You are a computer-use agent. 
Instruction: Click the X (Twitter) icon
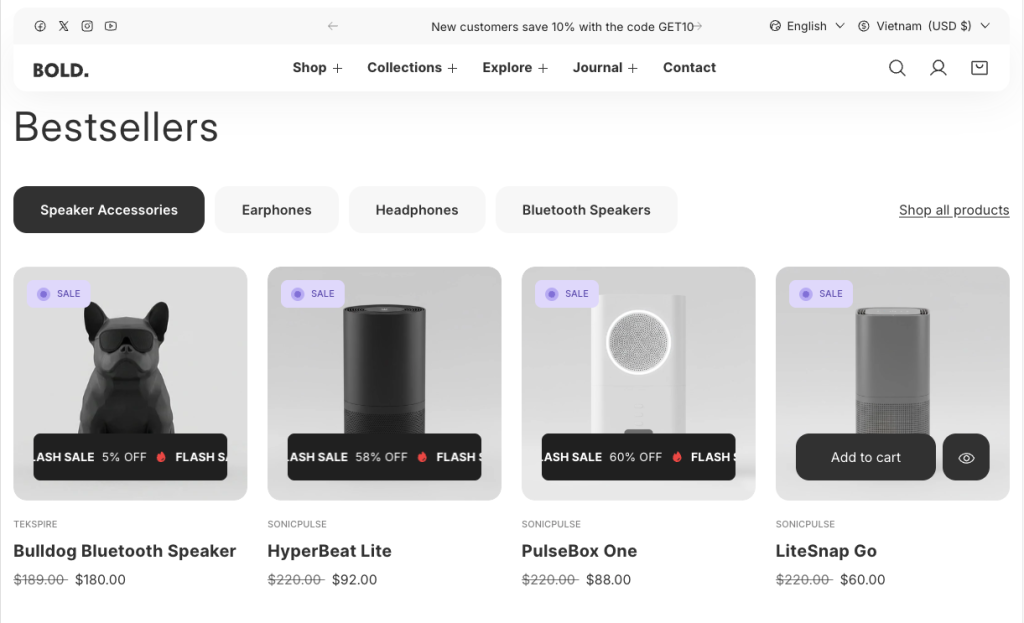64,26
